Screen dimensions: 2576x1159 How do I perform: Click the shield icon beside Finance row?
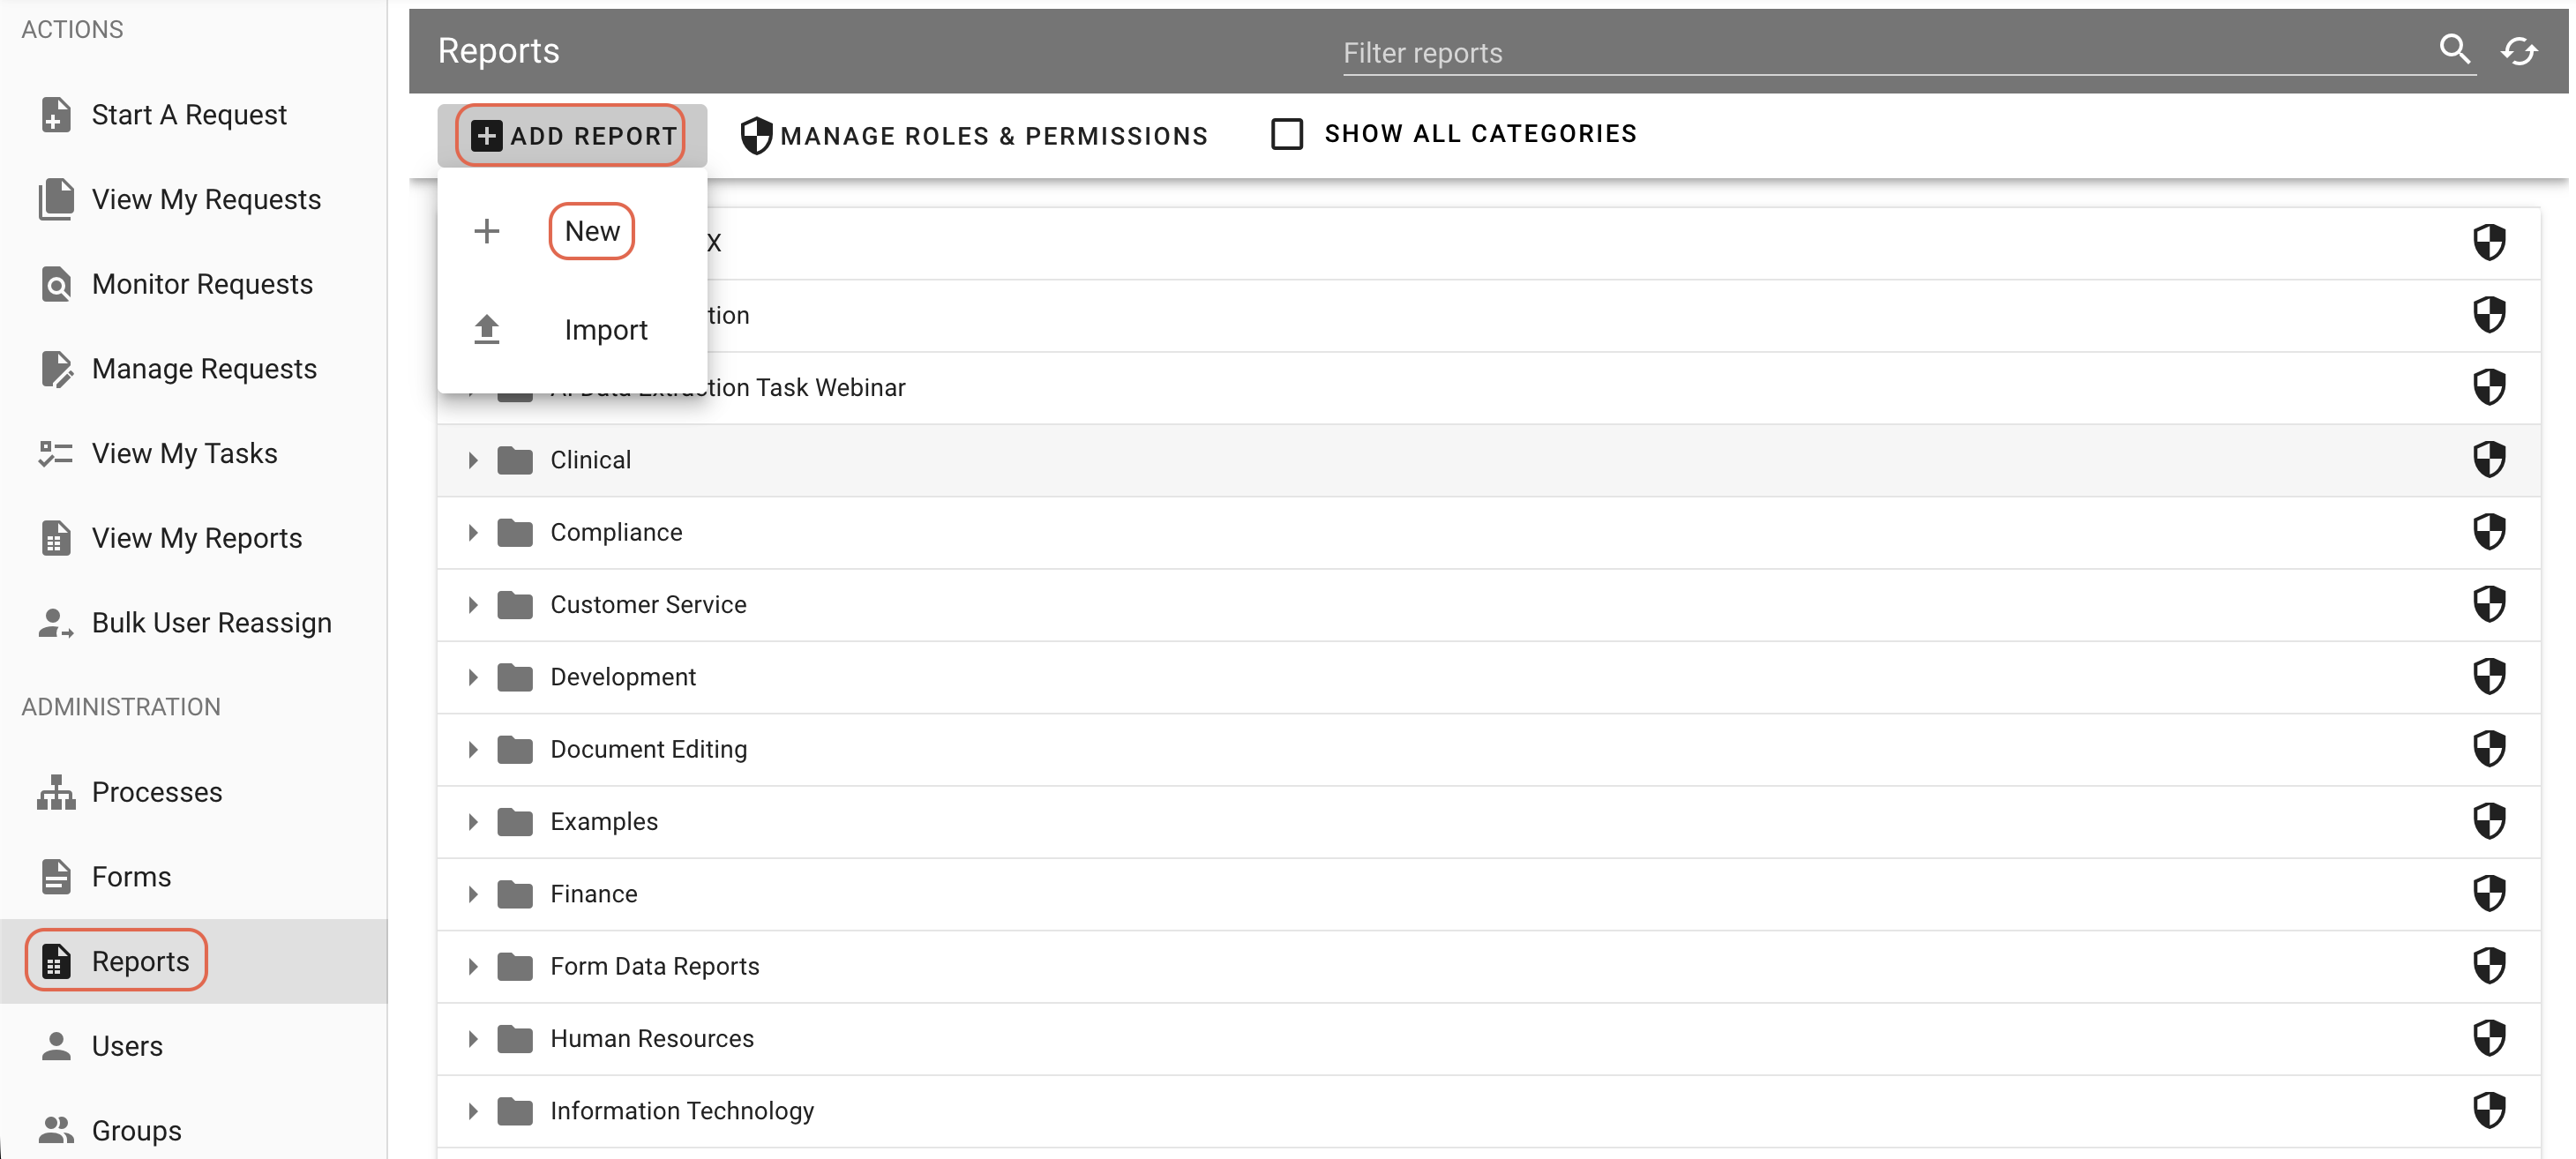pos(2490,894)
